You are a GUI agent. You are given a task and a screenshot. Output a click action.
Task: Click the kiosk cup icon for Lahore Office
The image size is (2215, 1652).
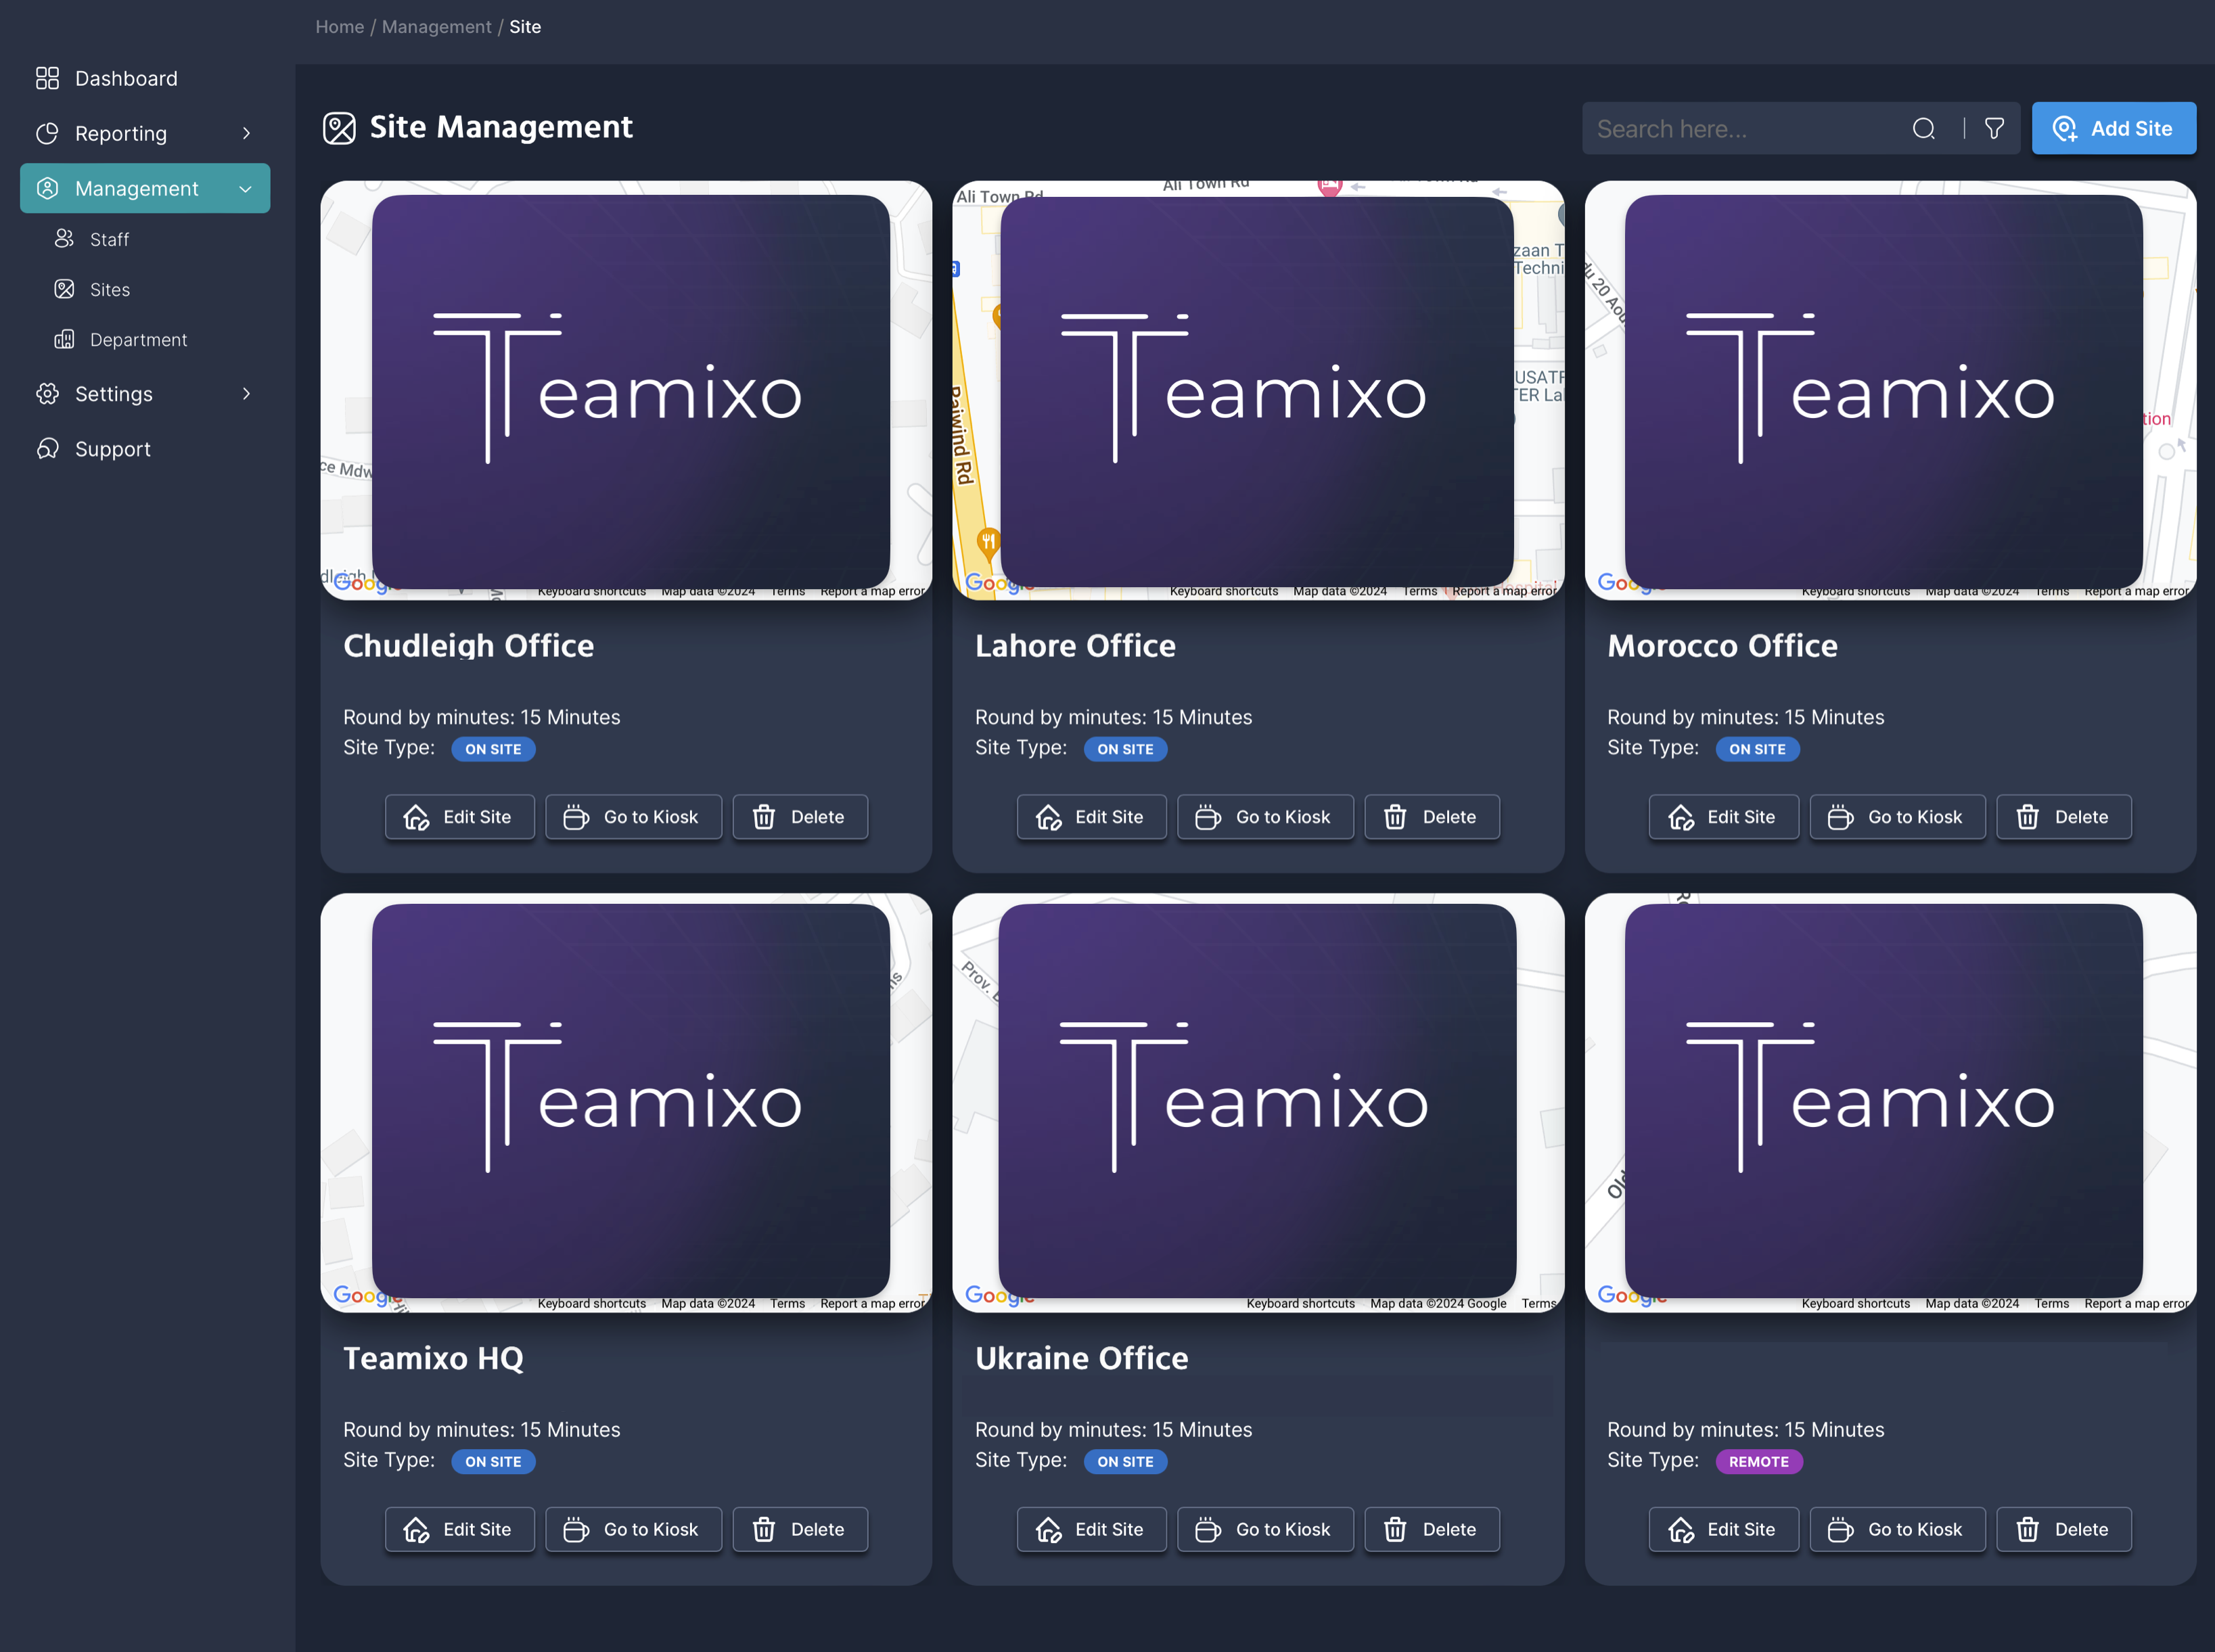[1208, 817]
